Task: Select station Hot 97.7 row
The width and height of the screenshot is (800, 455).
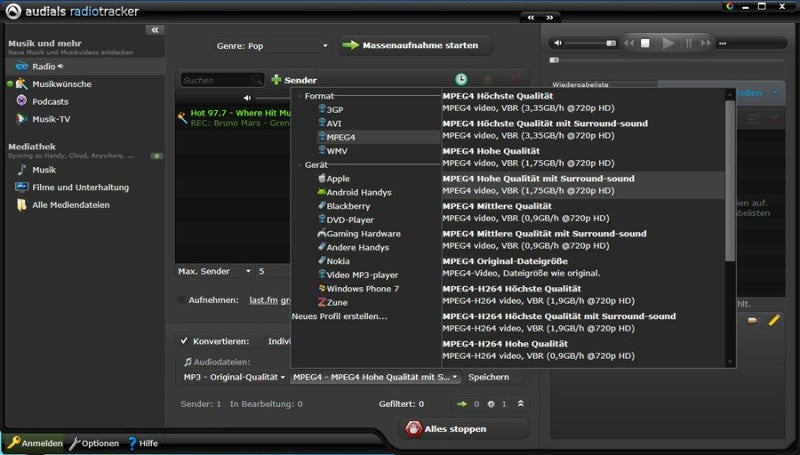Action: [234, 117]
